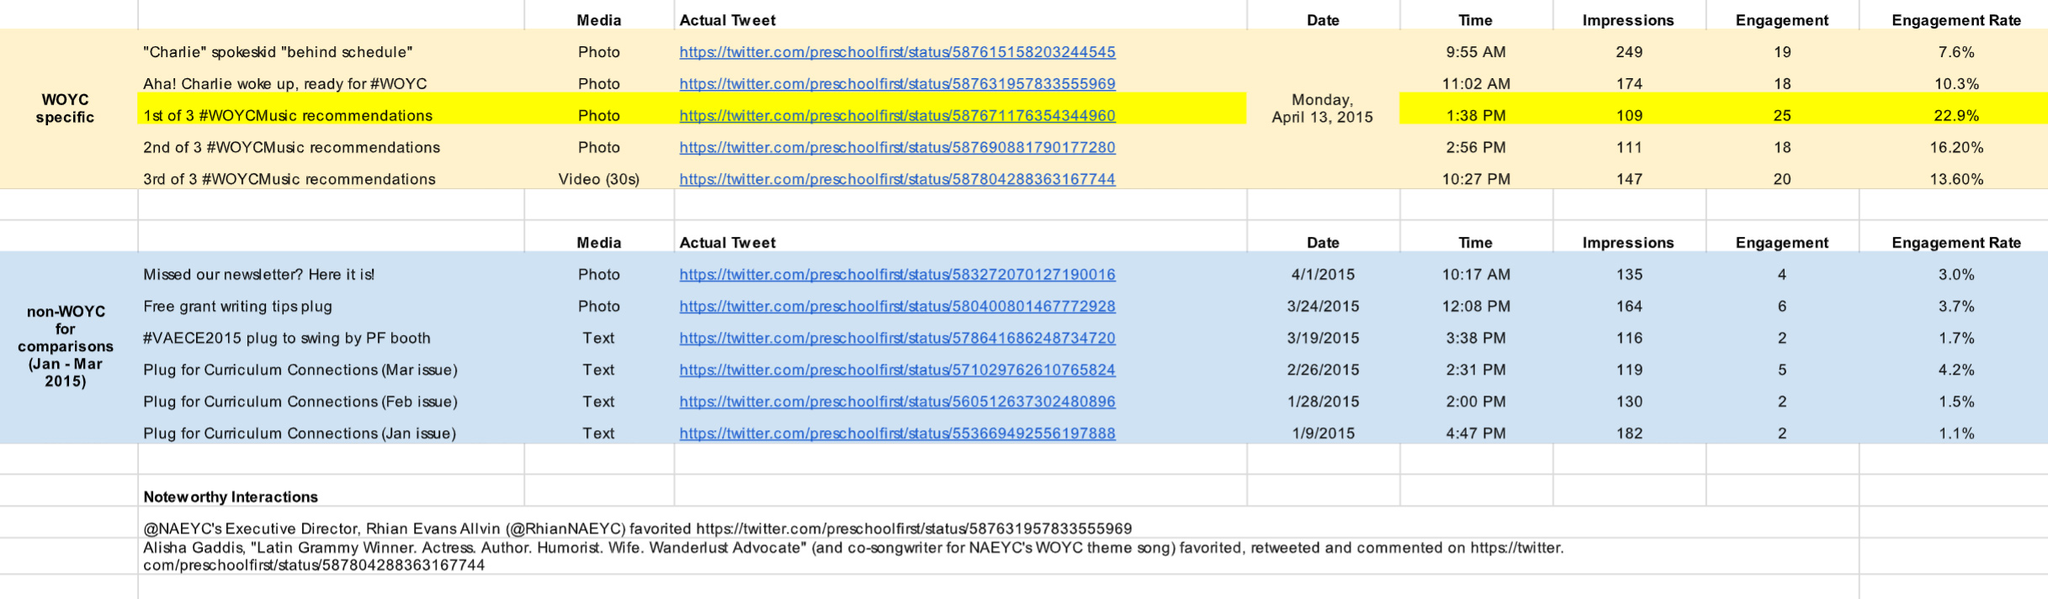Open the "Charlie" spokeskid "behind schedule" tweet link
Image resolution: width=2048 pixels, height=599 pixels.
tap(897, 52)
